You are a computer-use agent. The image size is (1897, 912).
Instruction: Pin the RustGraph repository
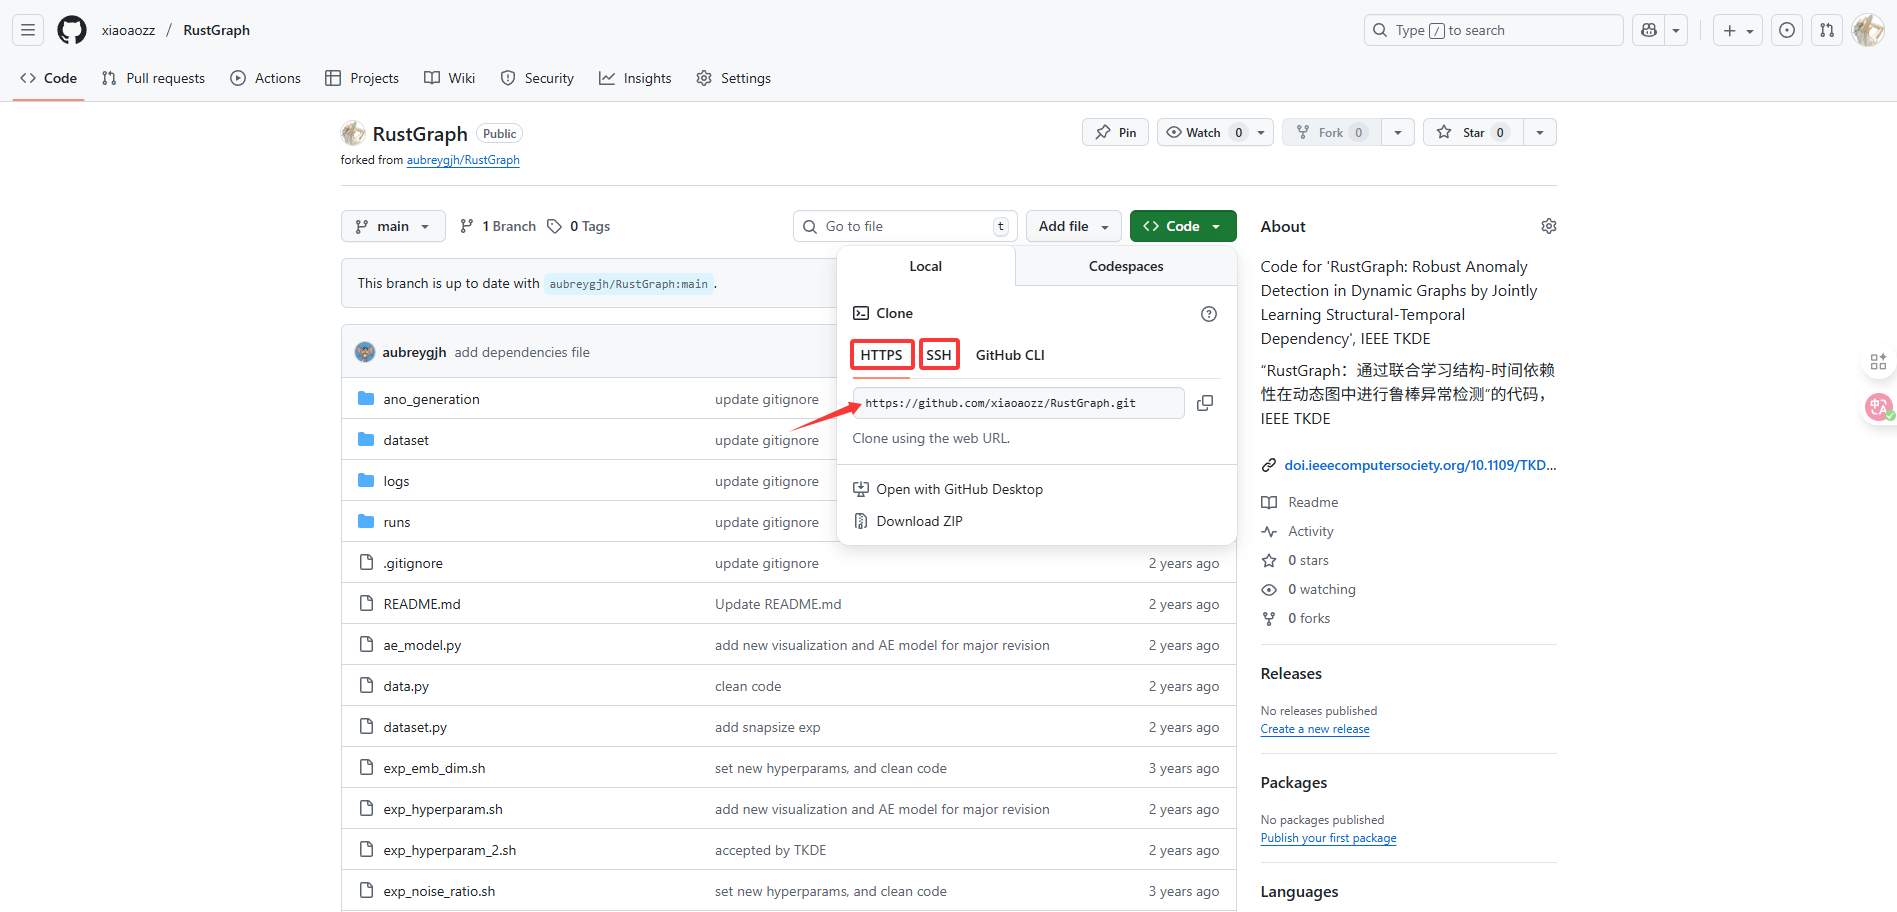(1115, 132)
